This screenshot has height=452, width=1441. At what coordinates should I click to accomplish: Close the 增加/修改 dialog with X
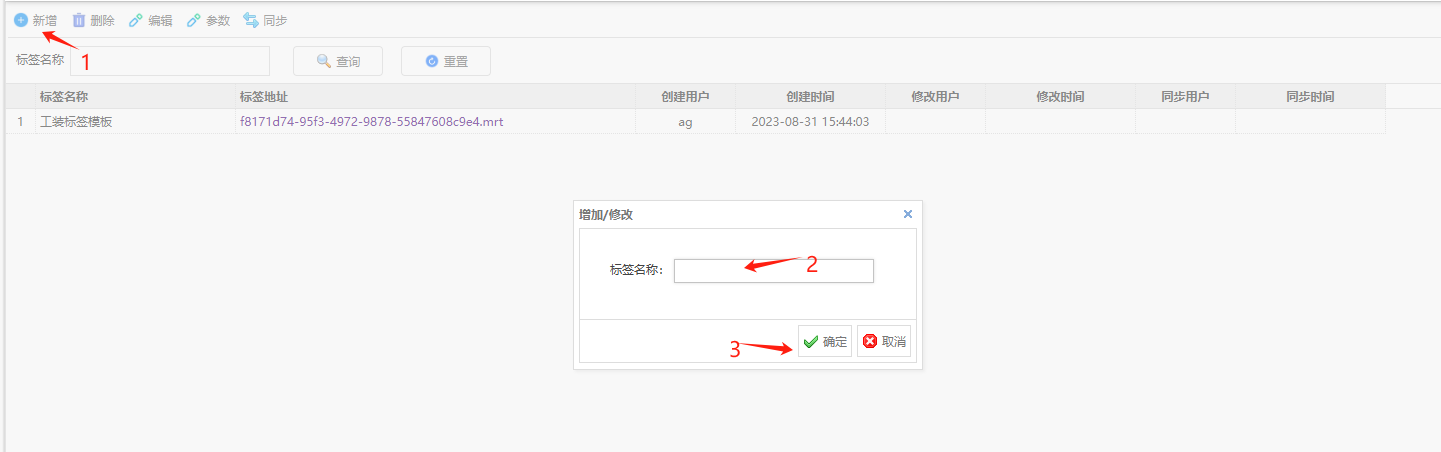pos(908,214)
